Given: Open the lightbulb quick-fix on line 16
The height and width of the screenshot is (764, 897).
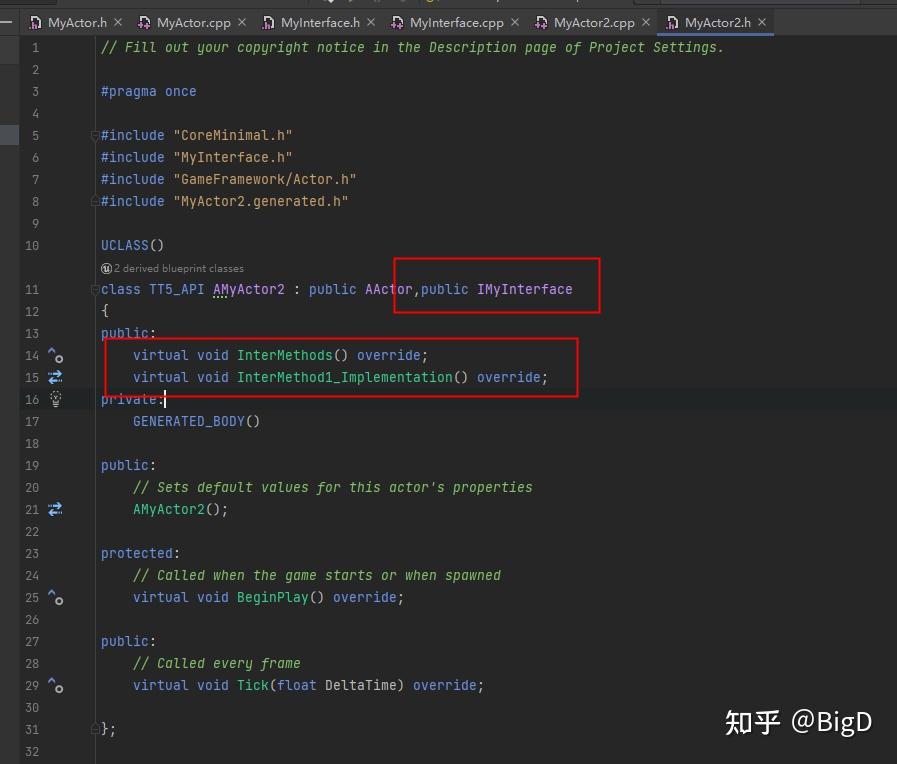Looking at the screenshot, I should pyautogui.click(x=55, y=399).
